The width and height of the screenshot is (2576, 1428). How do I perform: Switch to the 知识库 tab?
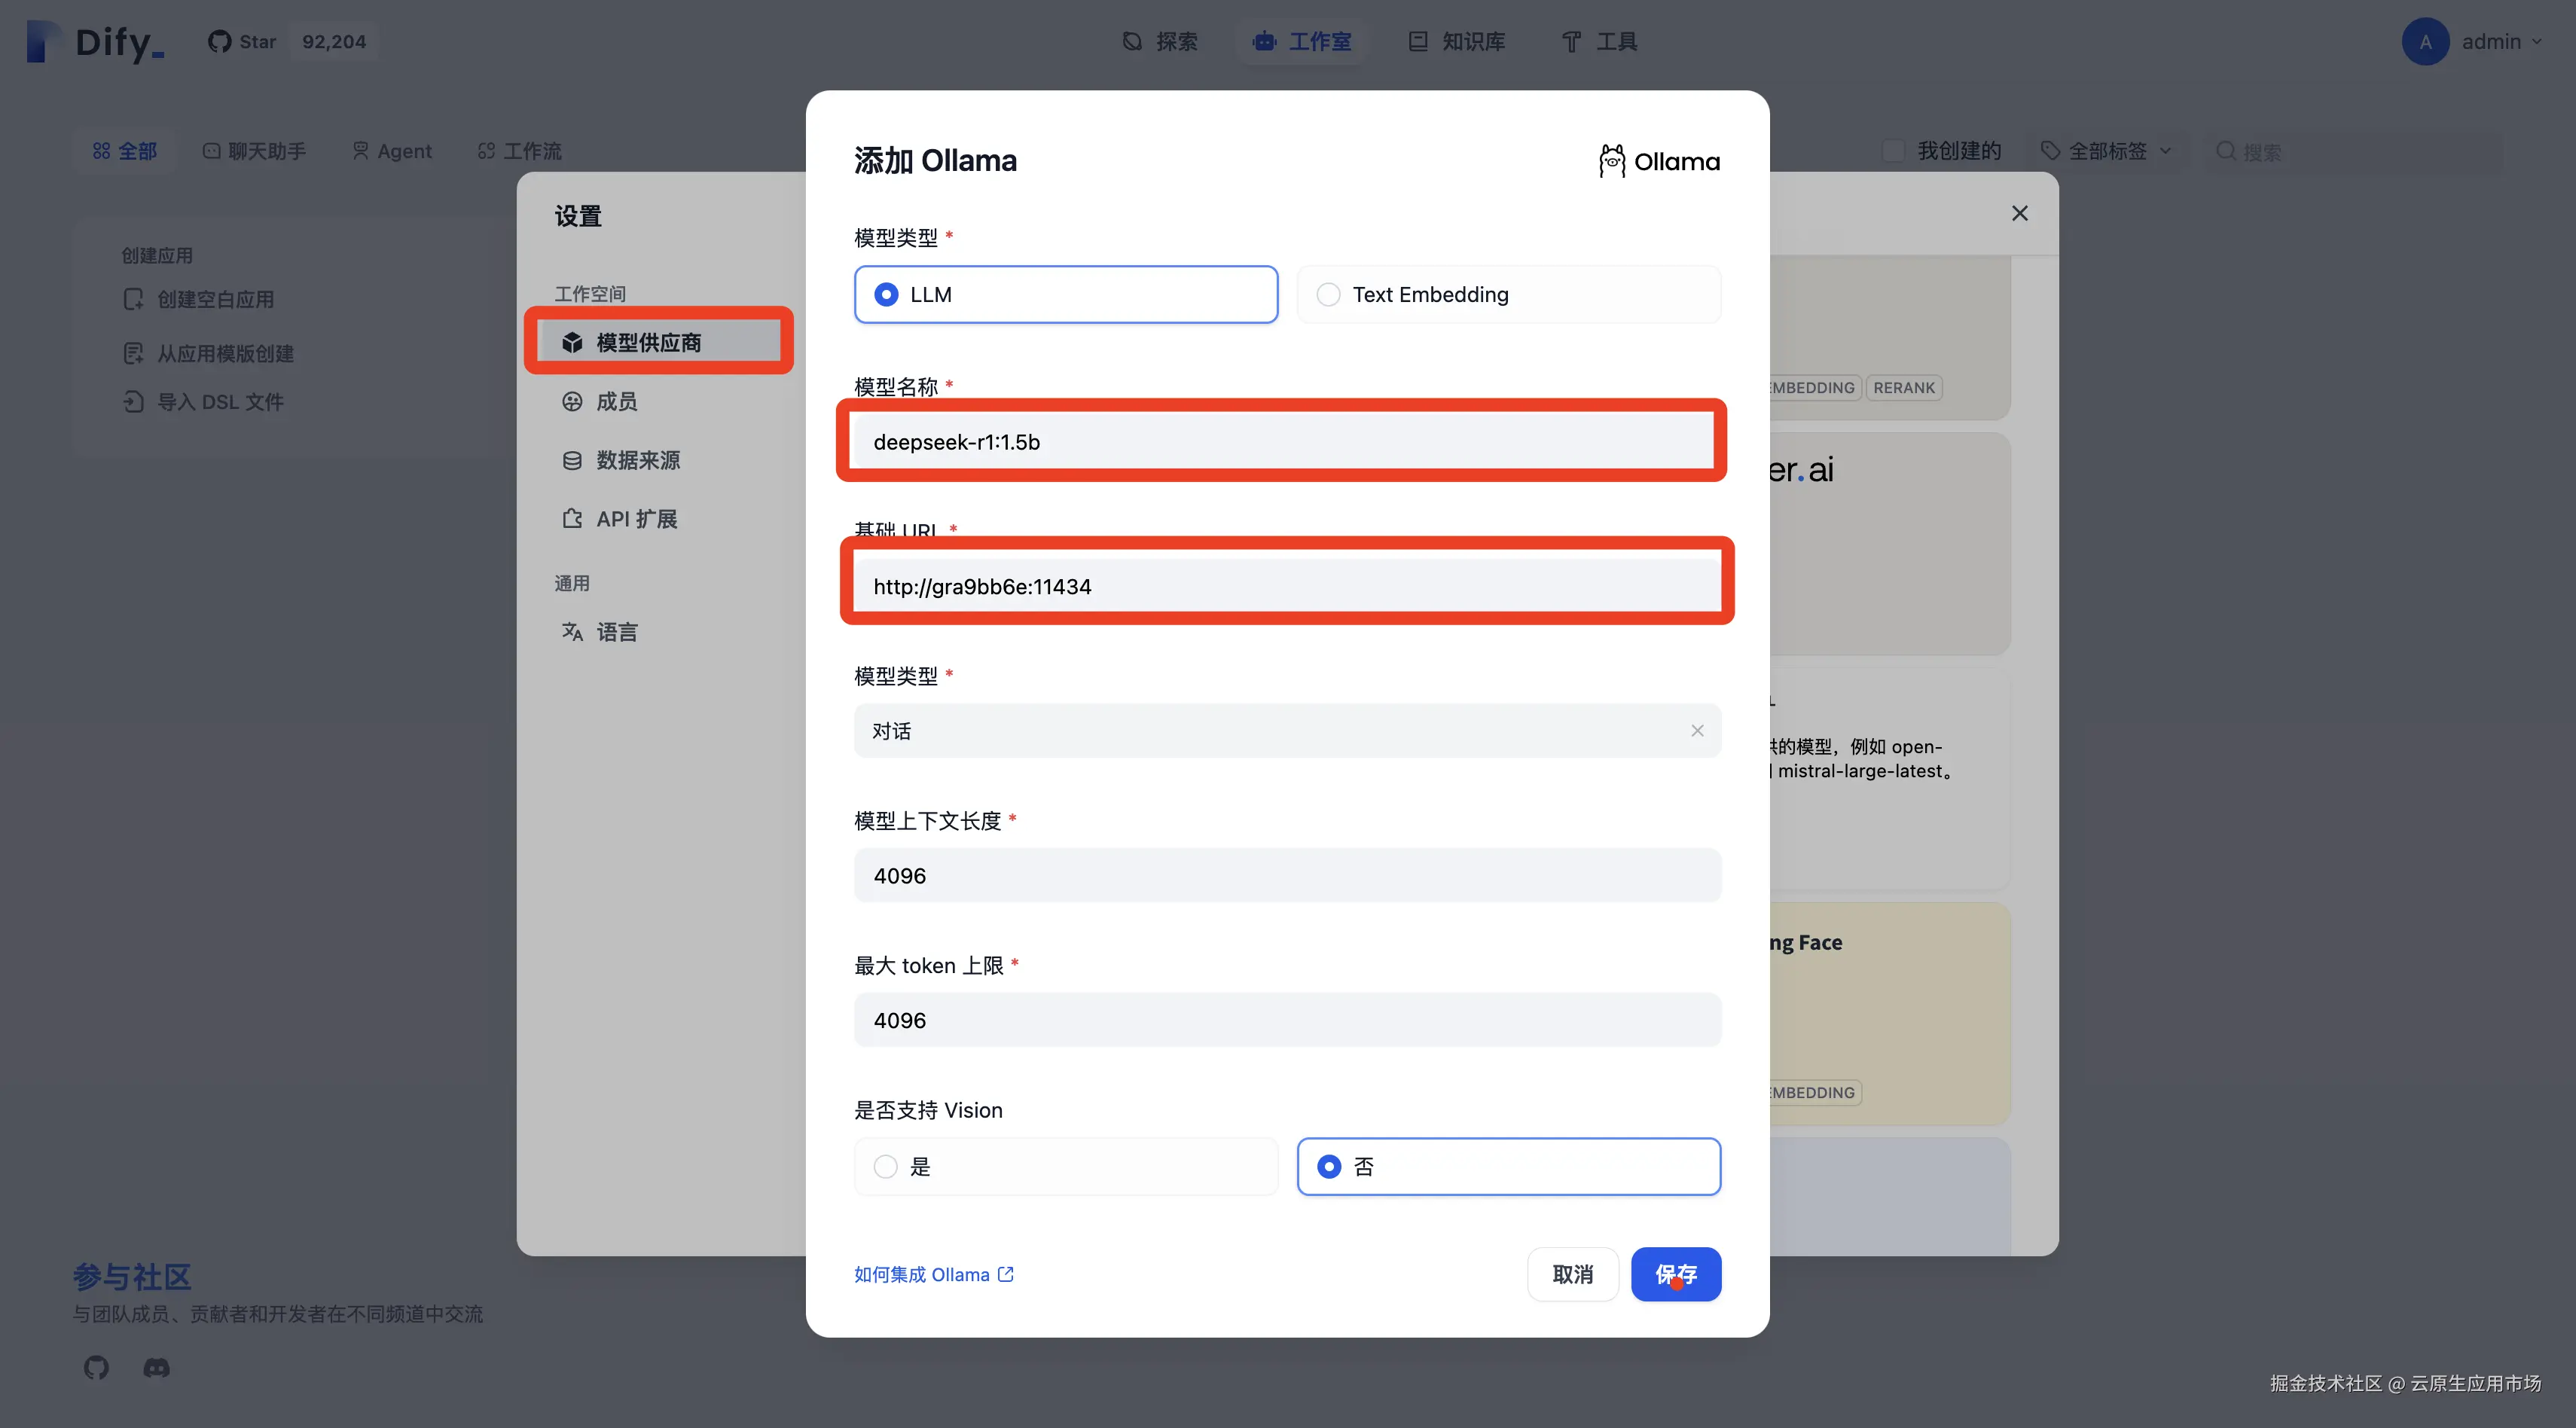click(1458, 42)
